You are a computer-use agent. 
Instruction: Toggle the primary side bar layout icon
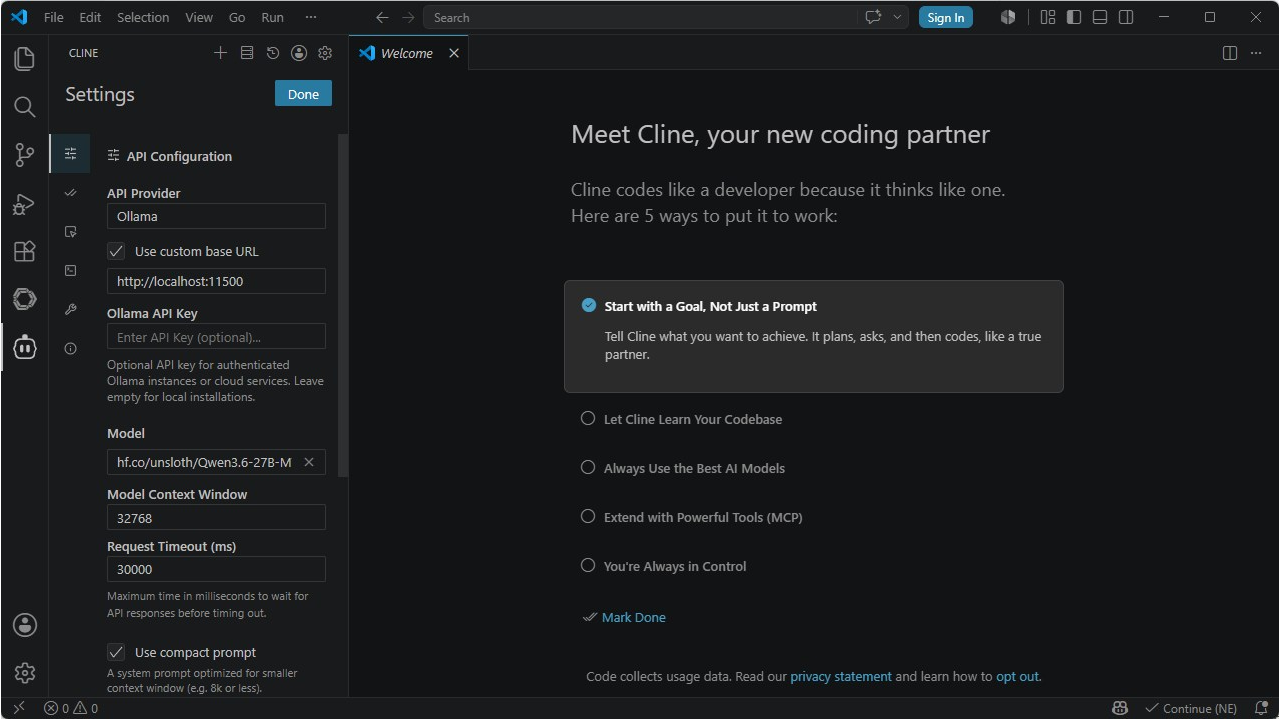click(x=1074, y=17)
